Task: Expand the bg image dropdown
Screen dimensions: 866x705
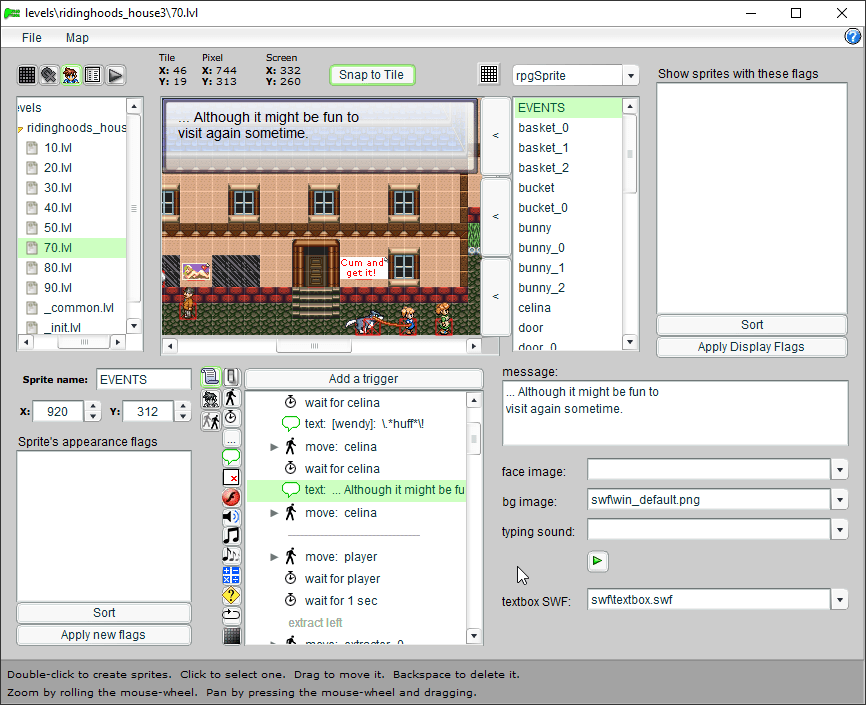Action: [839, 500]
